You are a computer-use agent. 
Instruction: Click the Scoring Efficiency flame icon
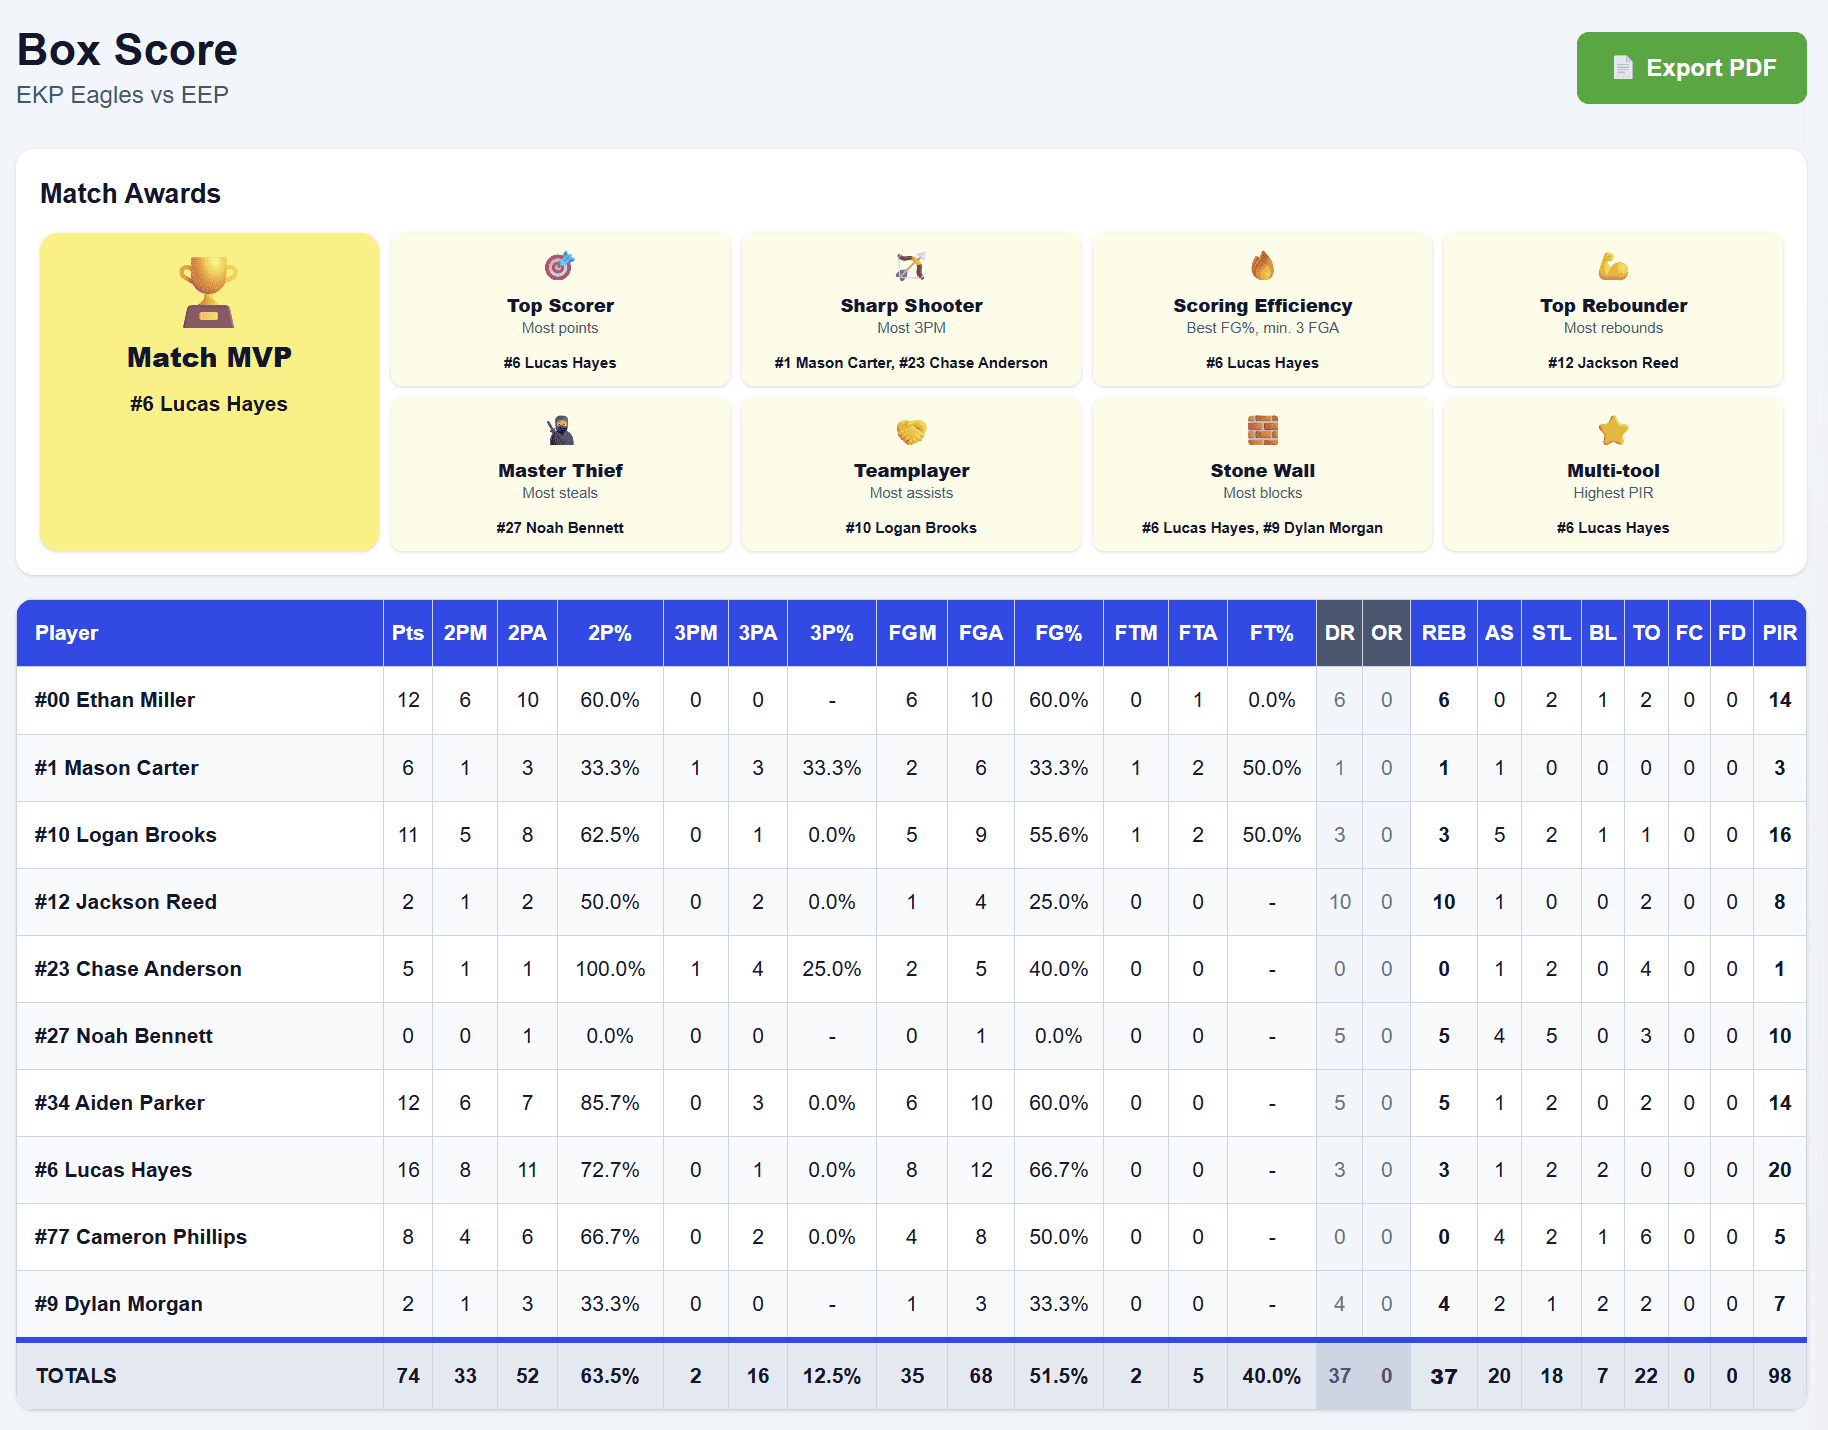[x=1262, y=266]
